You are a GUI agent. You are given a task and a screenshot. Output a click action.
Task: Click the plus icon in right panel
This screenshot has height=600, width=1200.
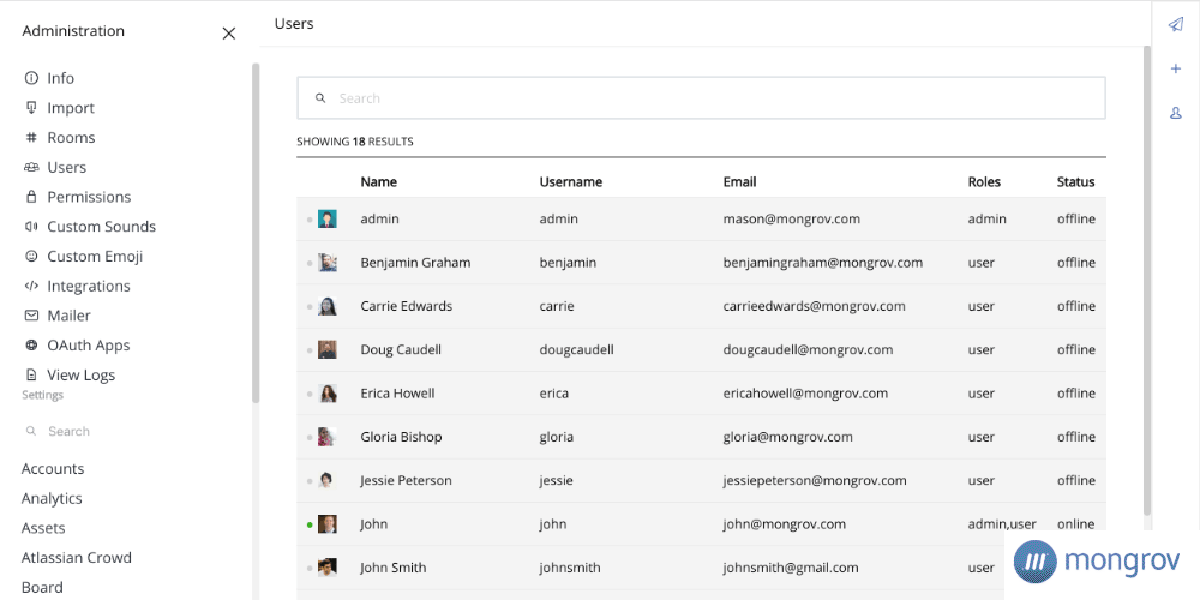1176,69
